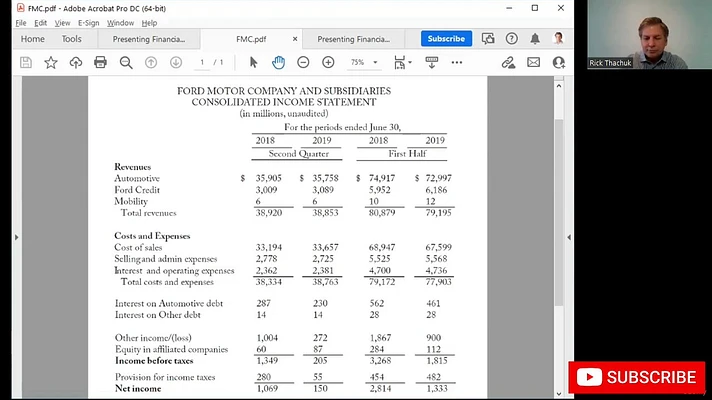Image resolution: width=712 pixels, height=400 pixels.
Task: Click the 'Income before taxes' label
Action: [154, 361]
